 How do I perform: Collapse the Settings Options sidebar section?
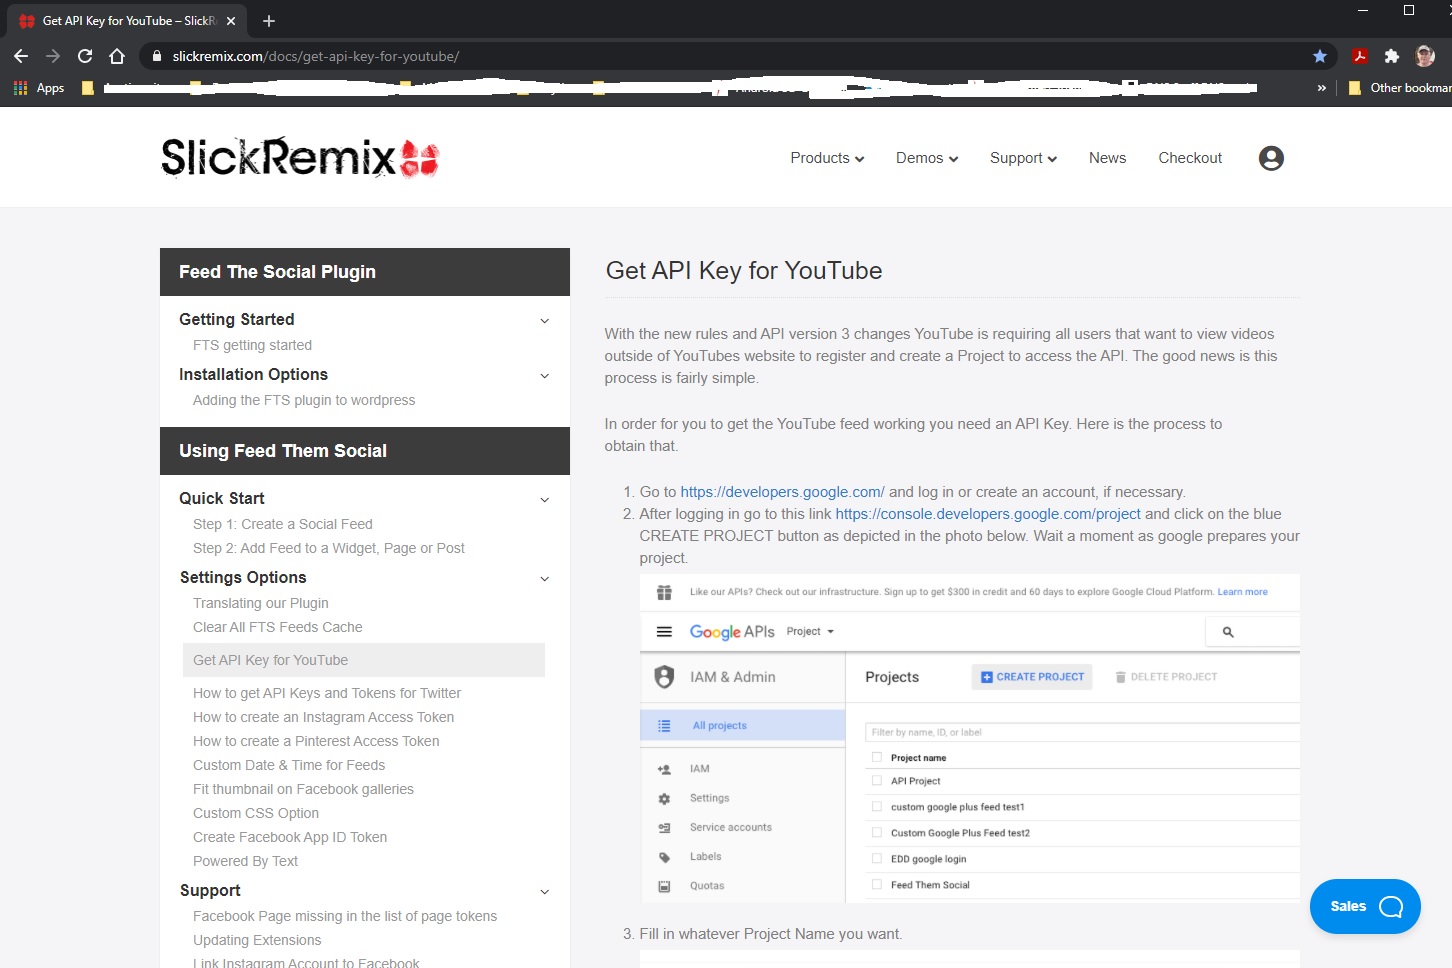pos(544,578)
